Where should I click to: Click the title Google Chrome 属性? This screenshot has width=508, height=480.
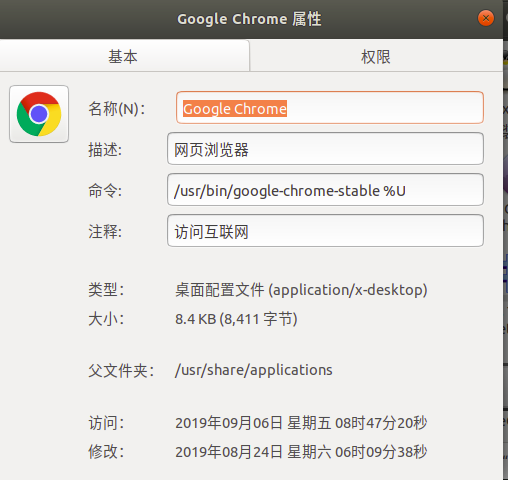[x=249, y=19]
